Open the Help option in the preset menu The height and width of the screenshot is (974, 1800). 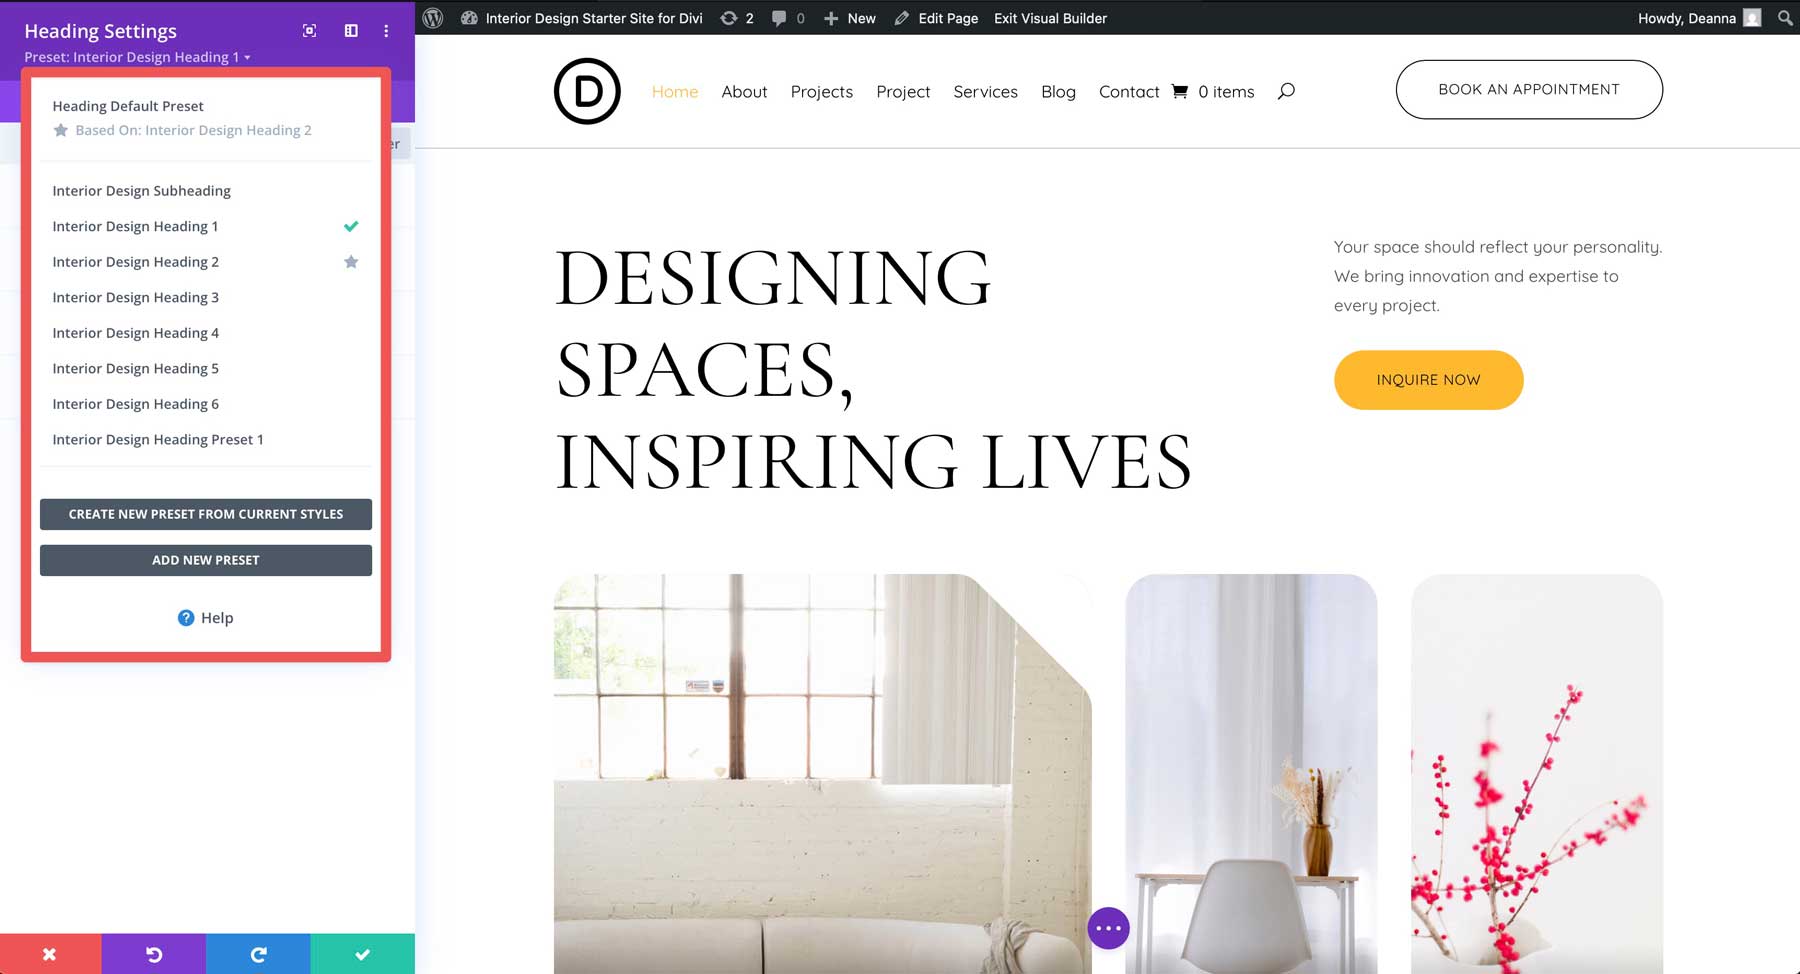pyautogui.click(x=205, y=617)
